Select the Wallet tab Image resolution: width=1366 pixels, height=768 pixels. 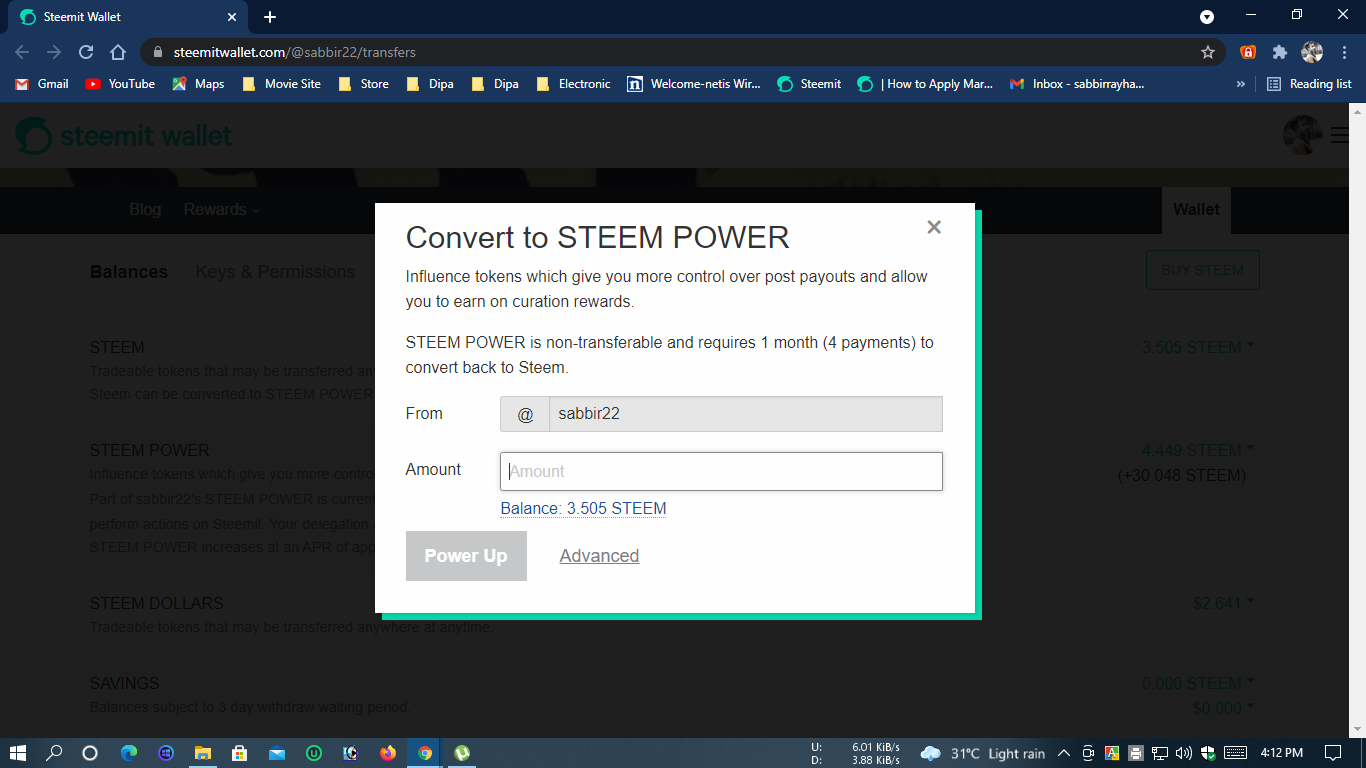click(1196, 209)
